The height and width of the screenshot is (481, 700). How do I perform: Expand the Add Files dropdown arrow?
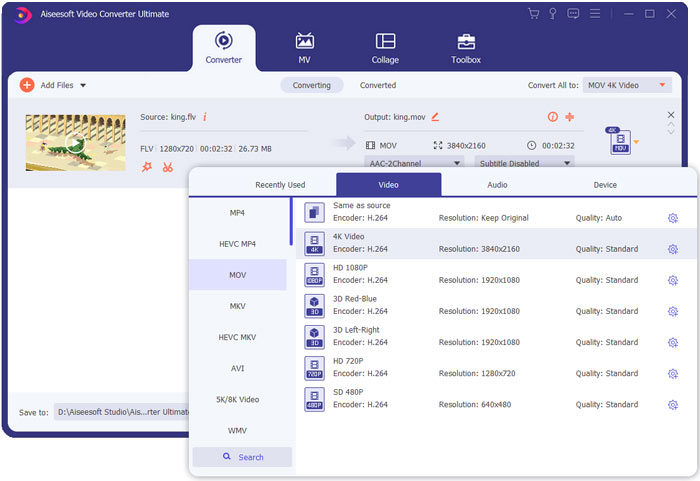click(83, 85)
